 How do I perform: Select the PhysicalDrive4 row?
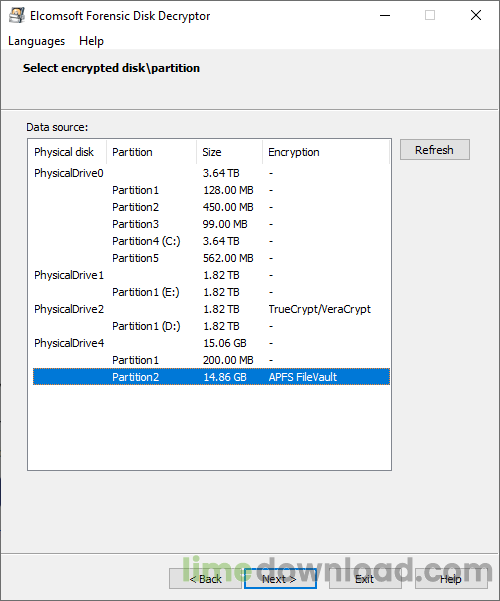point(211,343)
